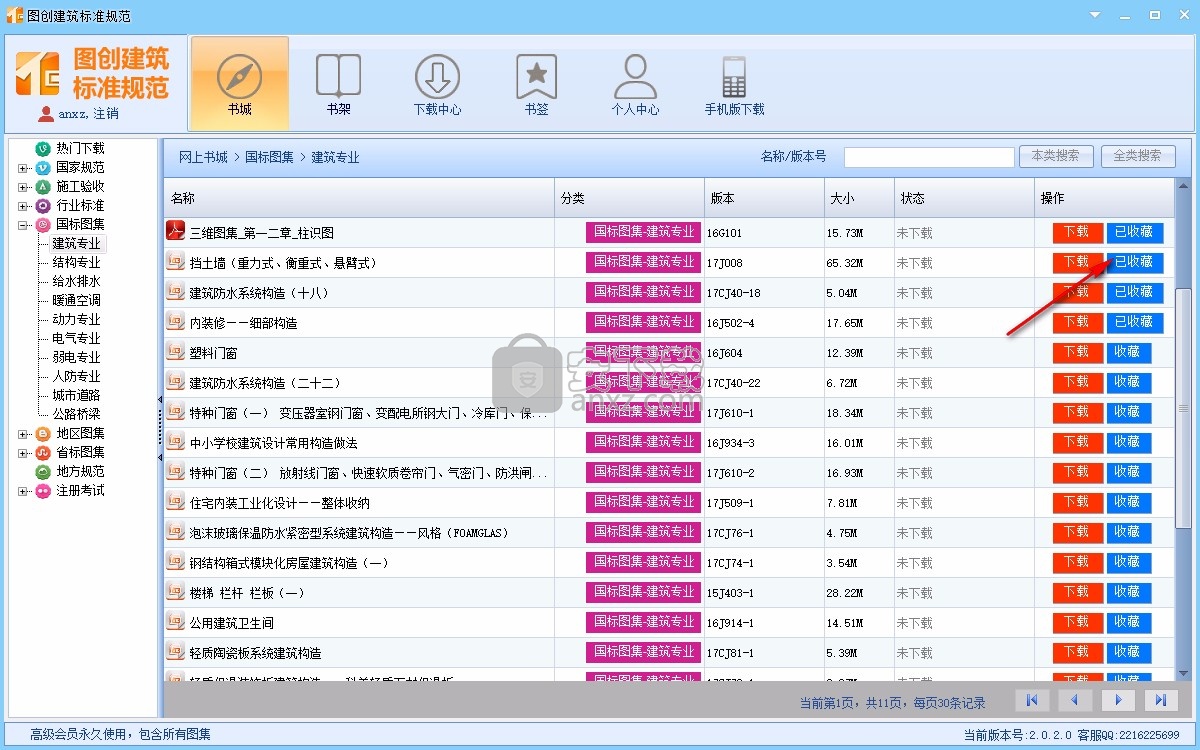Click the sidebar collapse splitter handle
This screenshot has width=1200, height=750.
coord(160,428)
